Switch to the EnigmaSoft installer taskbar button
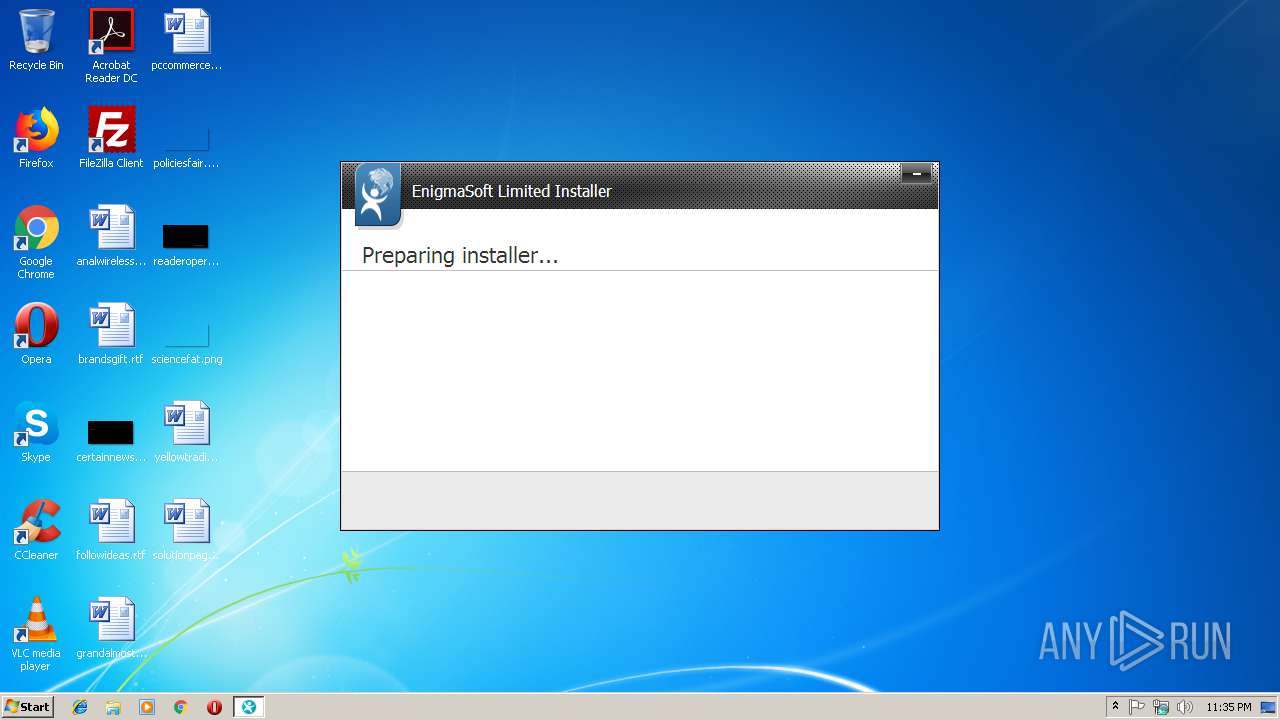 248,707
